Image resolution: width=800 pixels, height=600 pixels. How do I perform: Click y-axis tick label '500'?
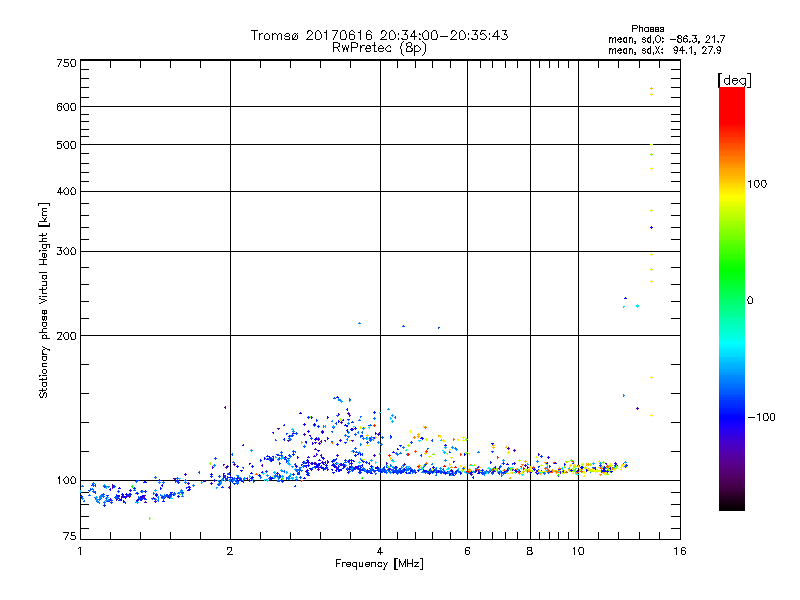pos(66,145)
